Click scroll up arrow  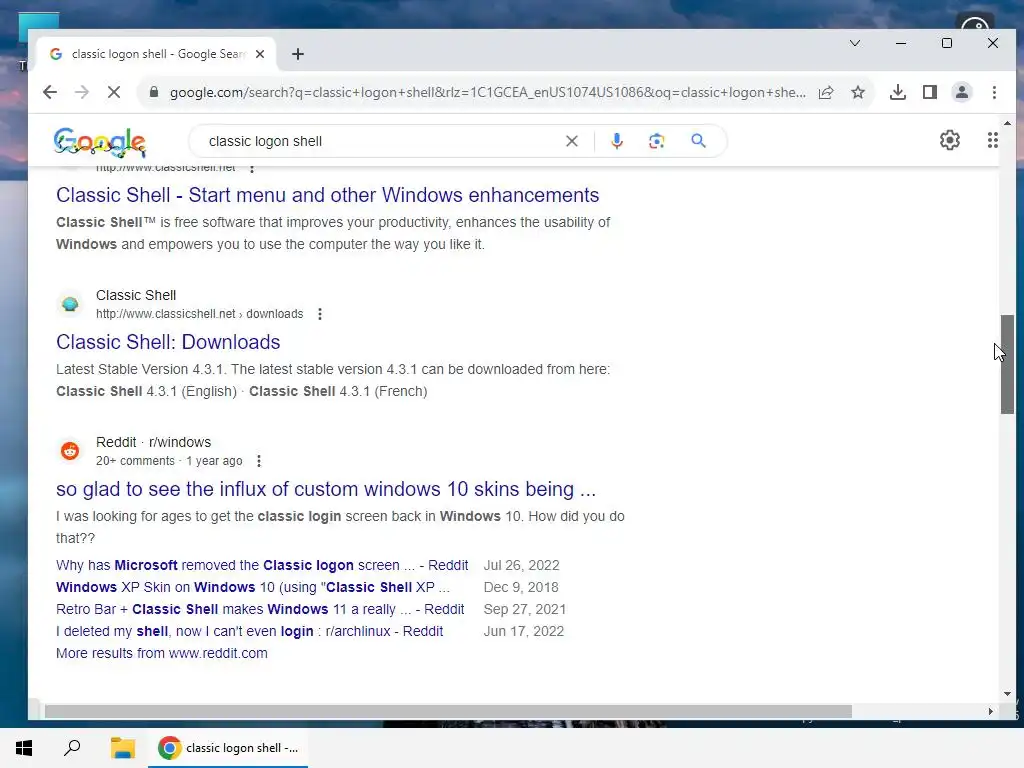1007,123
